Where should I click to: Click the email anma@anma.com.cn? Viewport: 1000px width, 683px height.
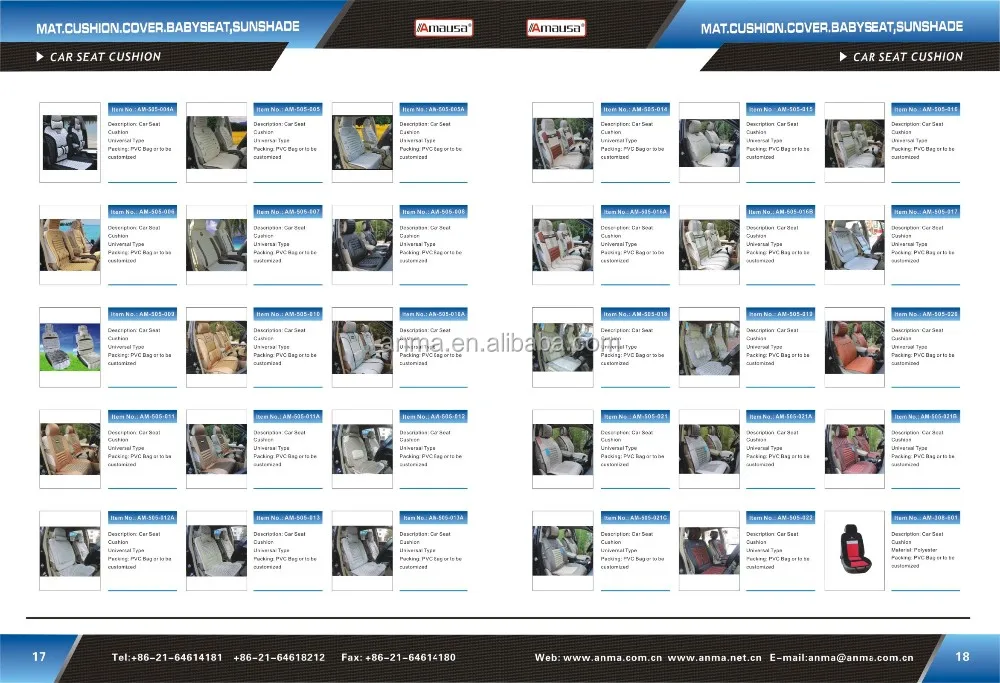(860, 657)
